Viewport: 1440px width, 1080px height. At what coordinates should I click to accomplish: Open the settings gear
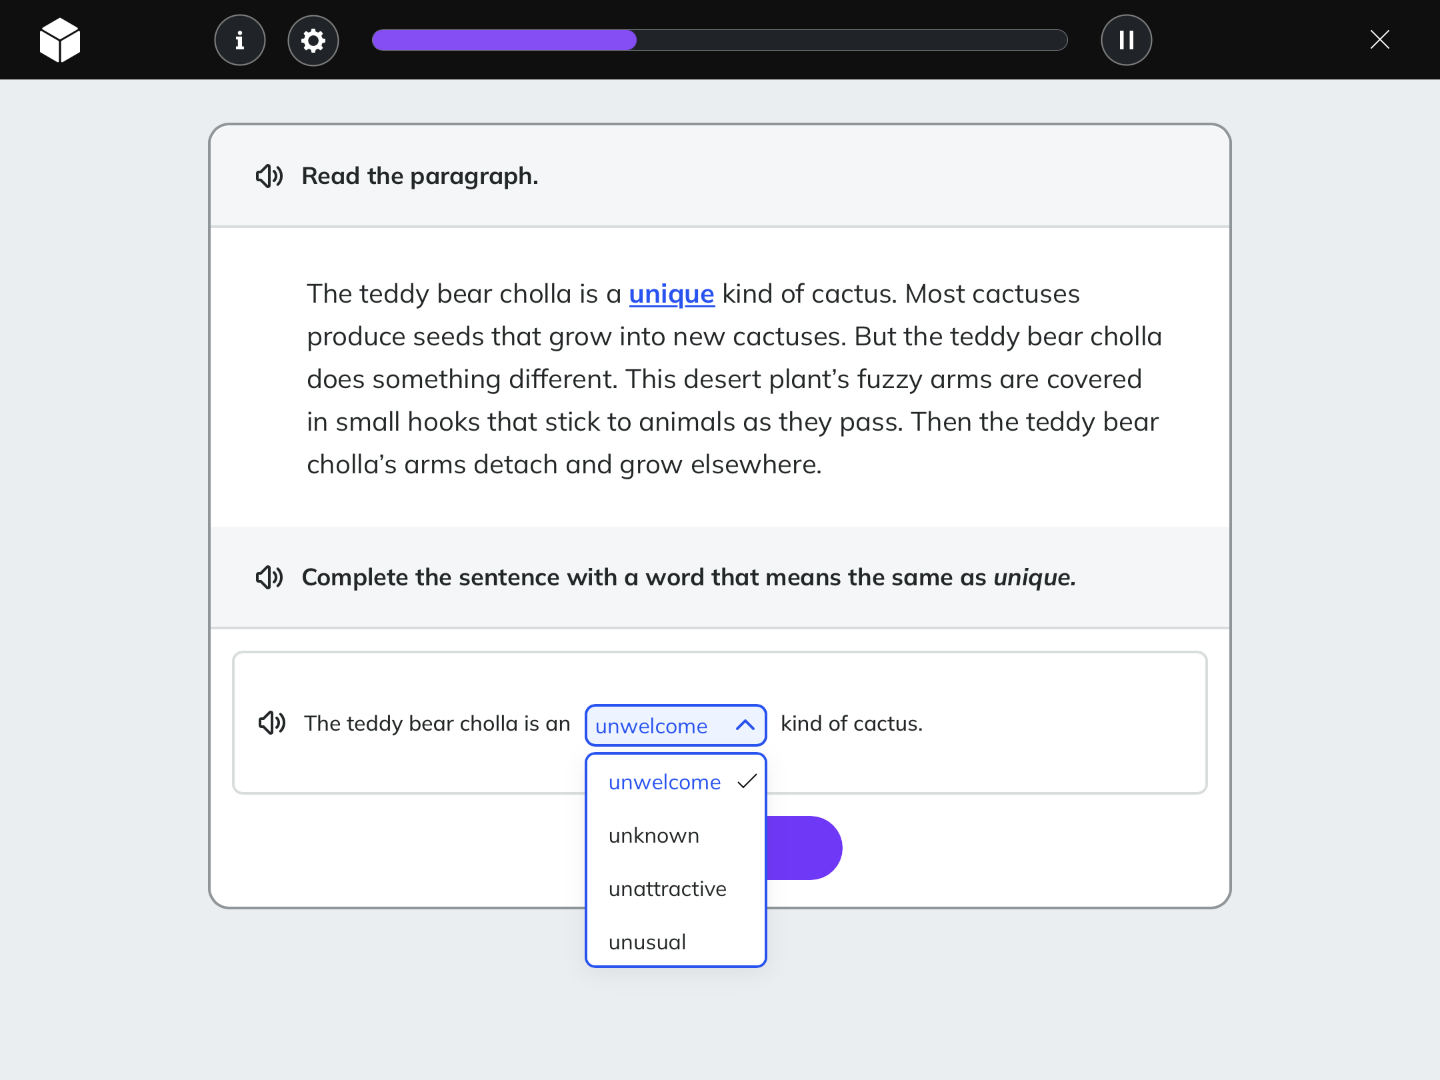pos(313,40)
